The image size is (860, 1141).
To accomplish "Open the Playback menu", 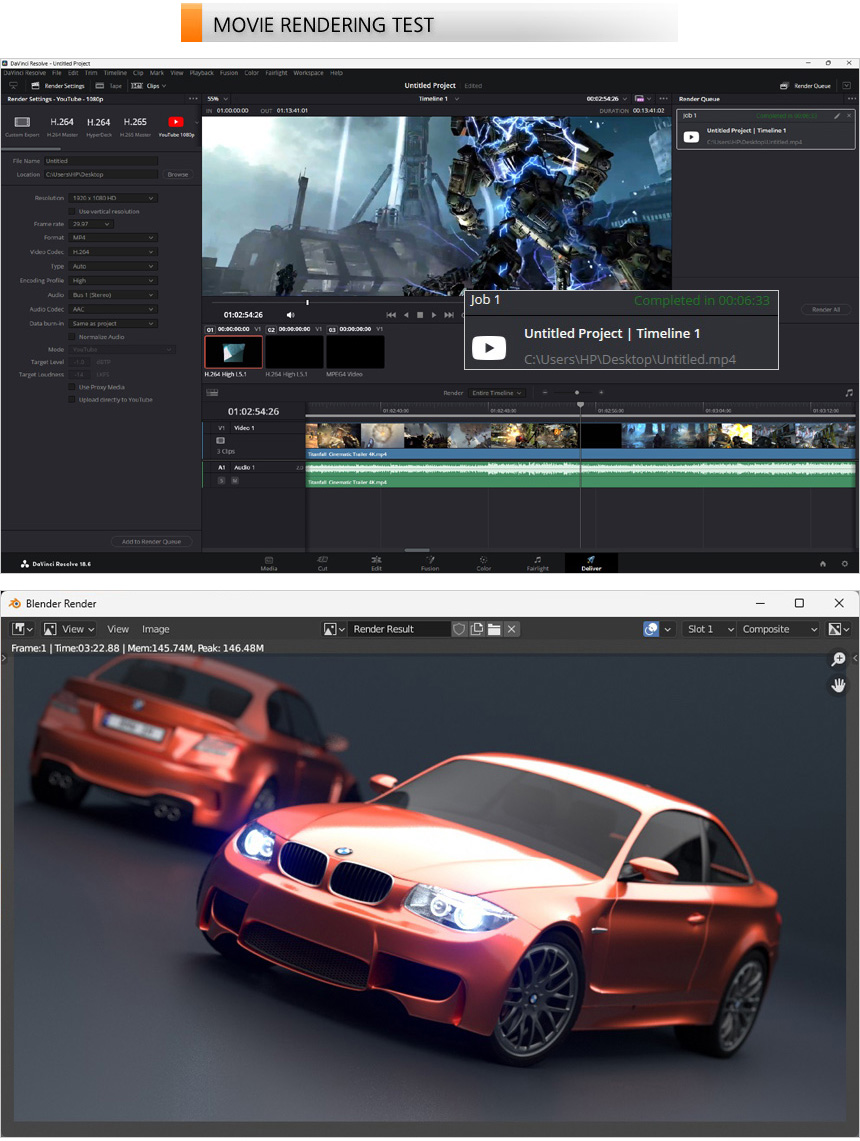I will point(202,73).
